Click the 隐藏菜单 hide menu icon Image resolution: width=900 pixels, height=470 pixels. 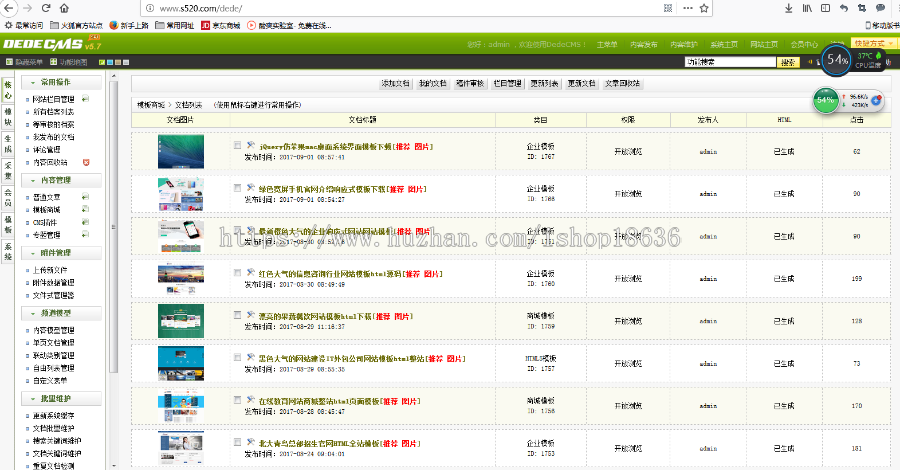tap(9, 62)
